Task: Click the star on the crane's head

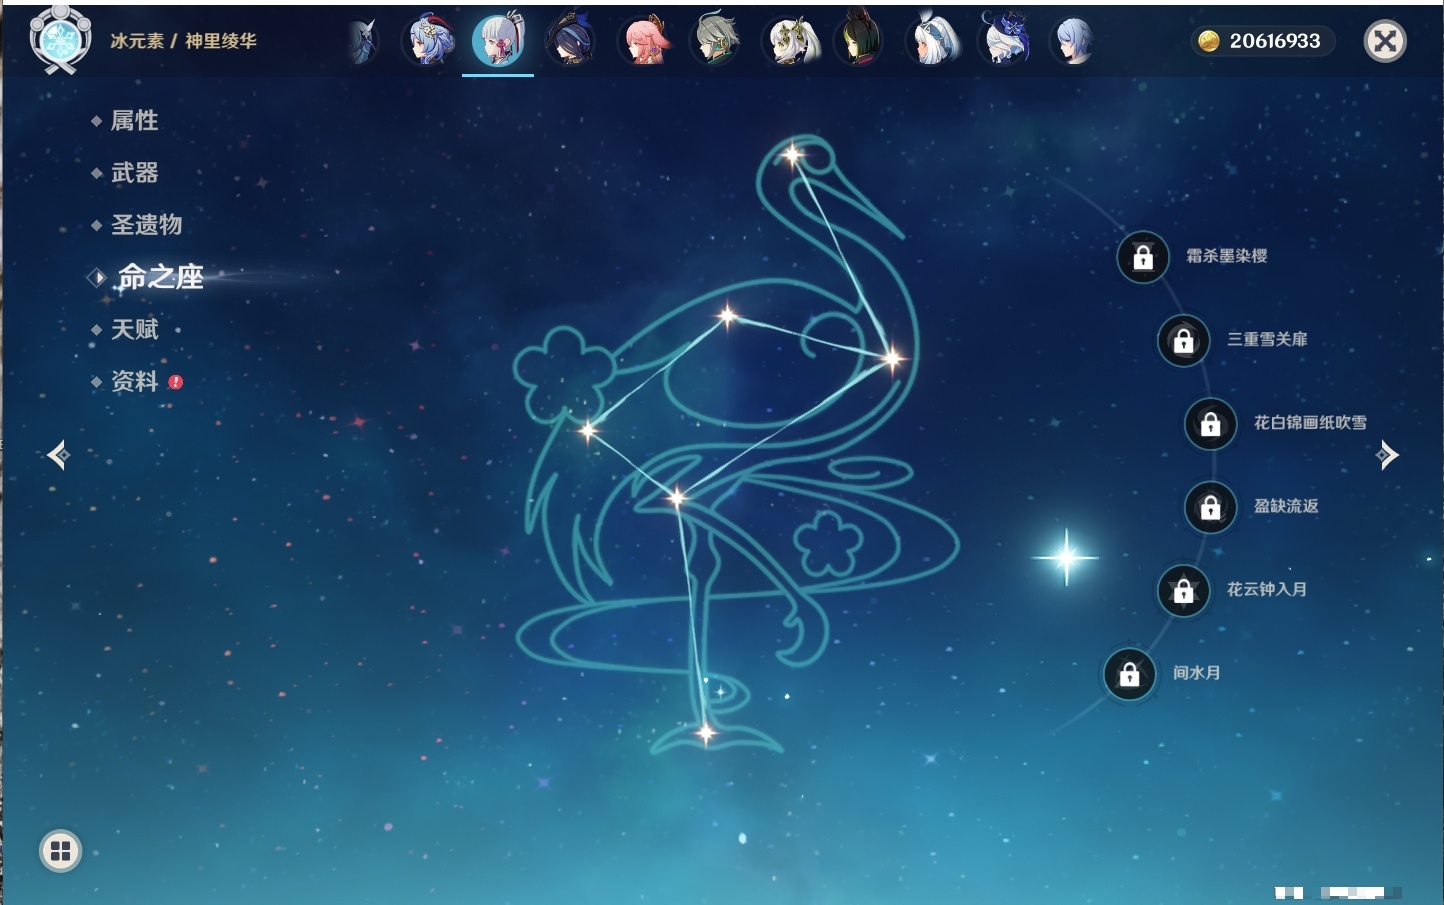Action: coord(792,155)
